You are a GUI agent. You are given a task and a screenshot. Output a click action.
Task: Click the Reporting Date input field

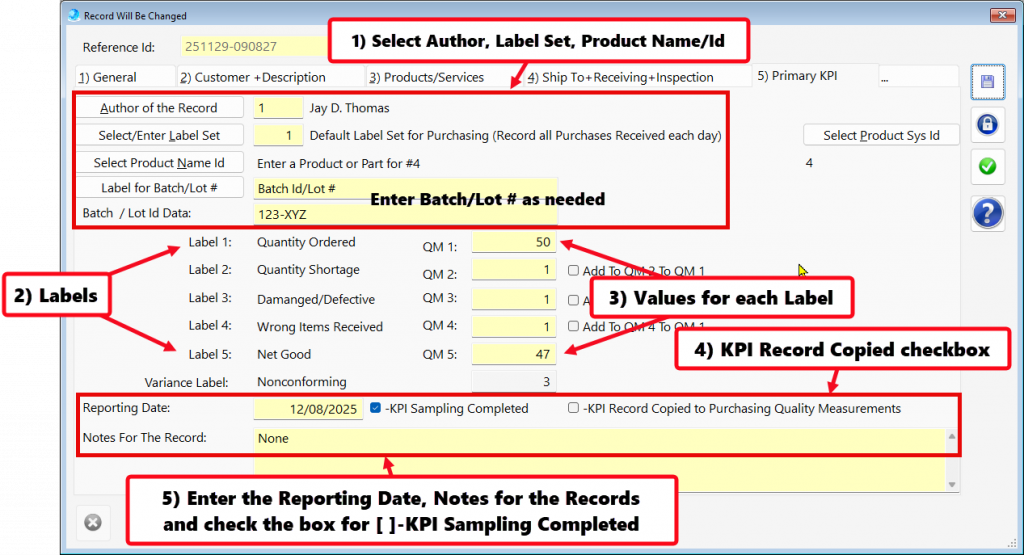[x=307, y=409]
